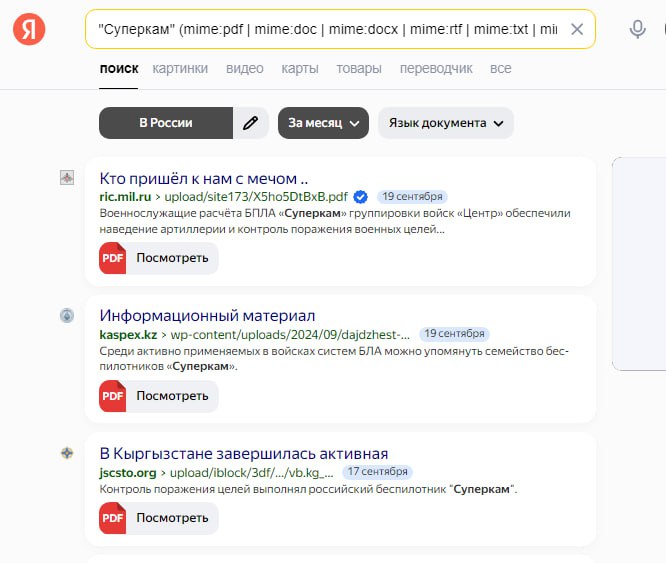
Task: Open the "Информационный материал" result link
Action: [207, 316]
